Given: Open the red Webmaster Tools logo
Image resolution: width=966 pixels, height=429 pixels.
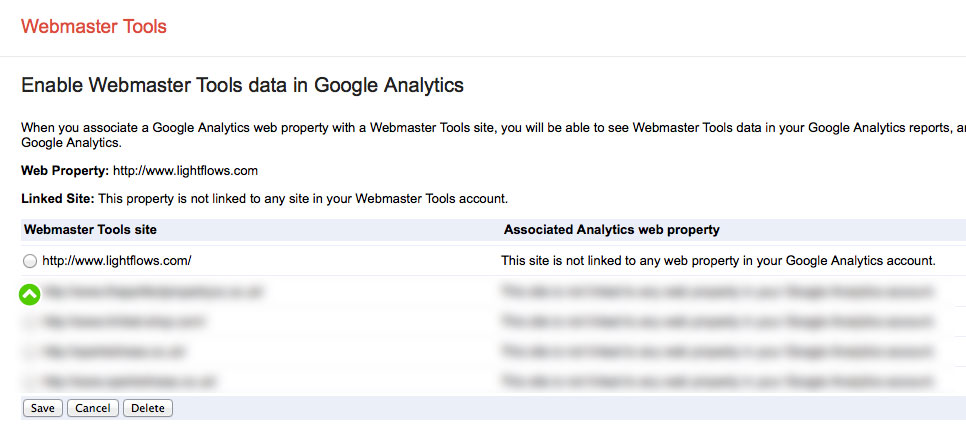Looking at the screenshot, I should tap(94, 27).
